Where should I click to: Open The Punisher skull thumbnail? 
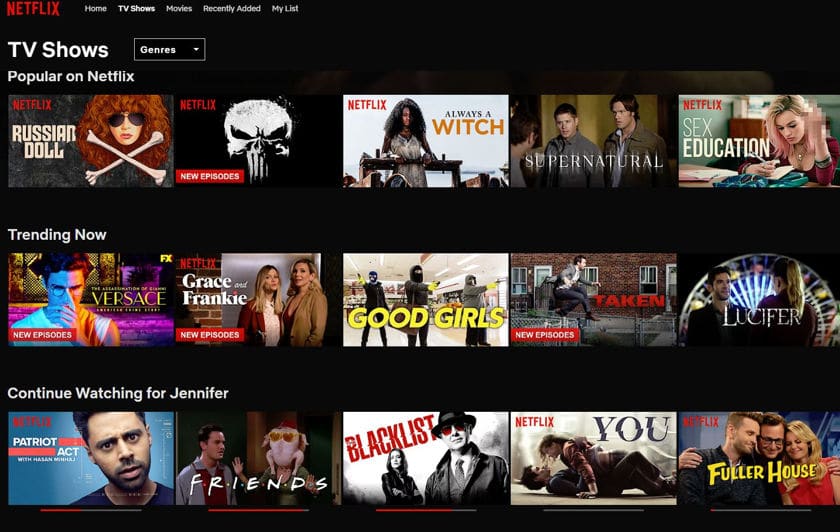pos(258,141)
